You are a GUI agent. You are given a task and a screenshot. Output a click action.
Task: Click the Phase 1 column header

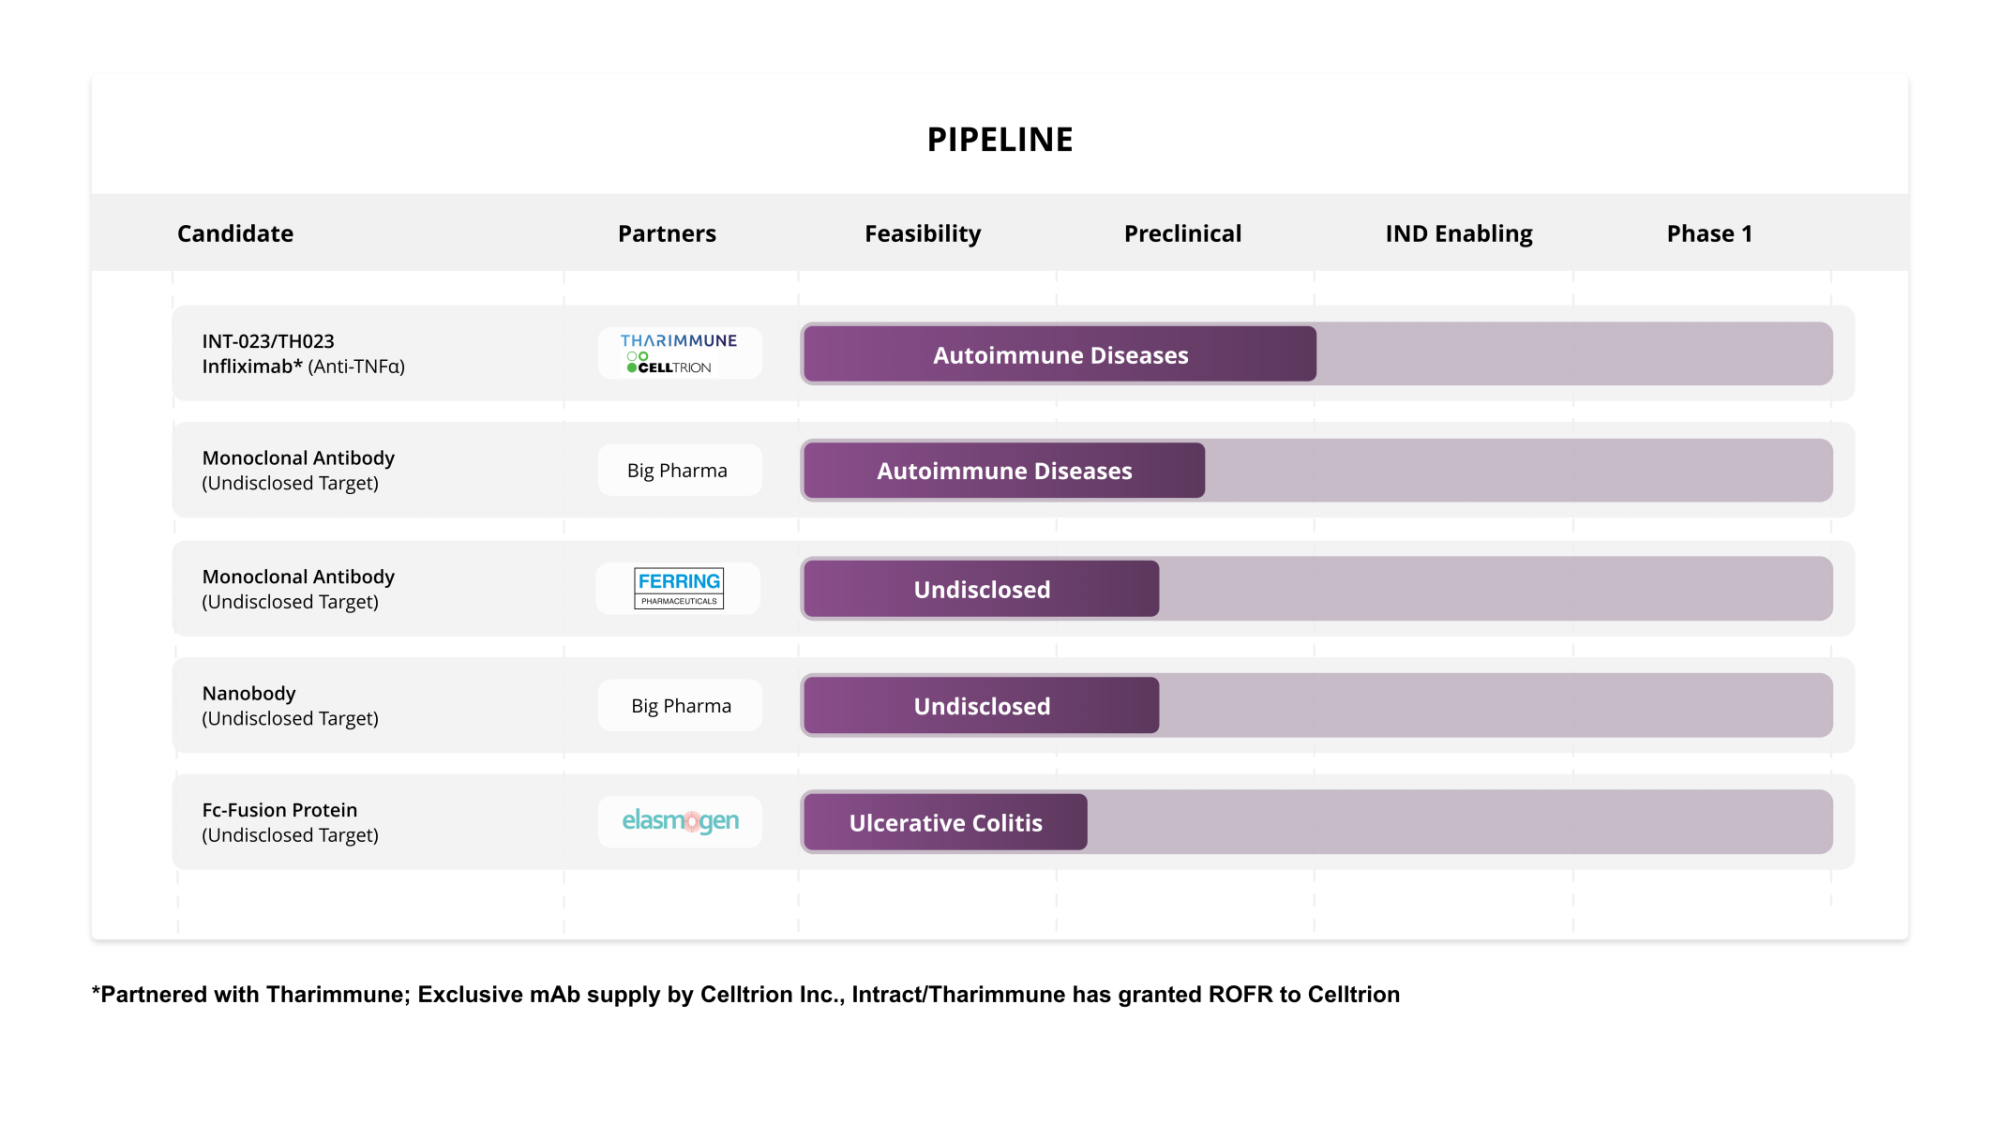point(1709,233)
